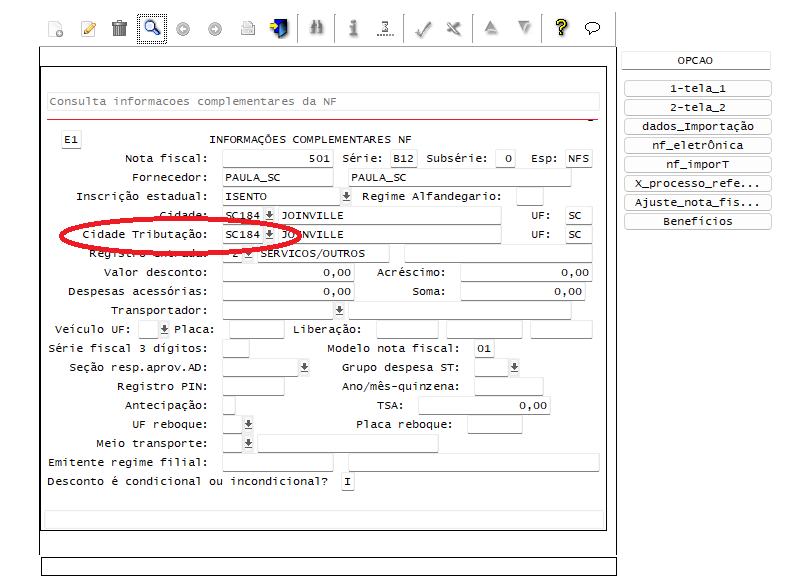Open the dados_Importação option
This screenshot has height=579, width=809.
(698, 126)
